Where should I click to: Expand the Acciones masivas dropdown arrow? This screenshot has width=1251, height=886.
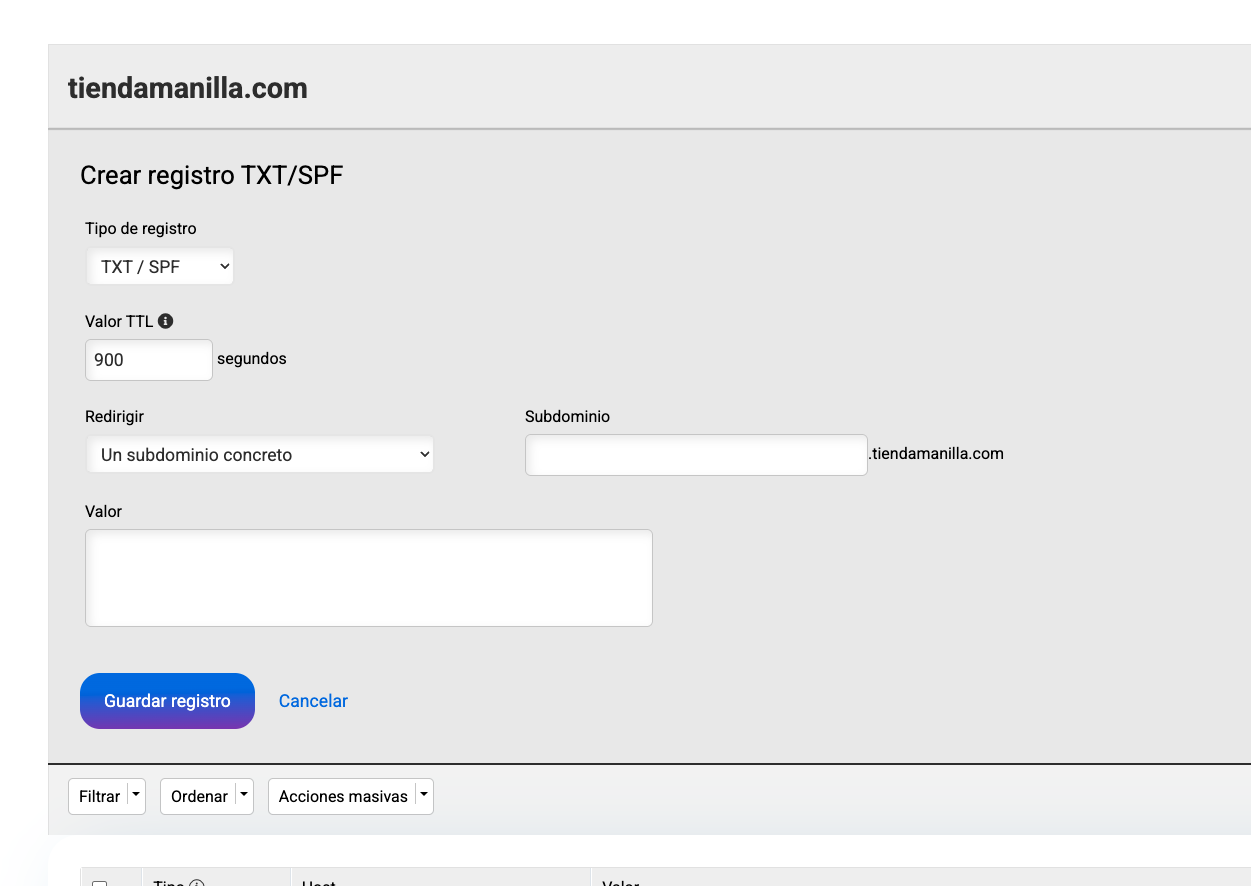pos(424,796)
